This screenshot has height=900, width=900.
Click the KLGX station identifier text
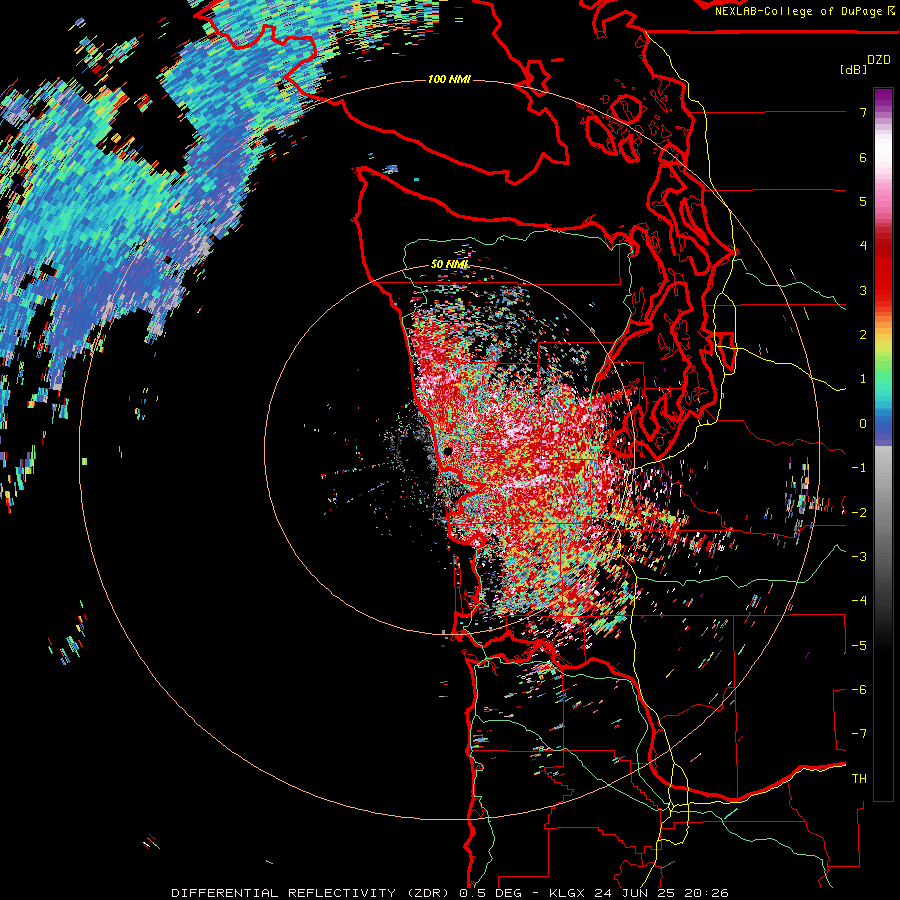point(567,893)
